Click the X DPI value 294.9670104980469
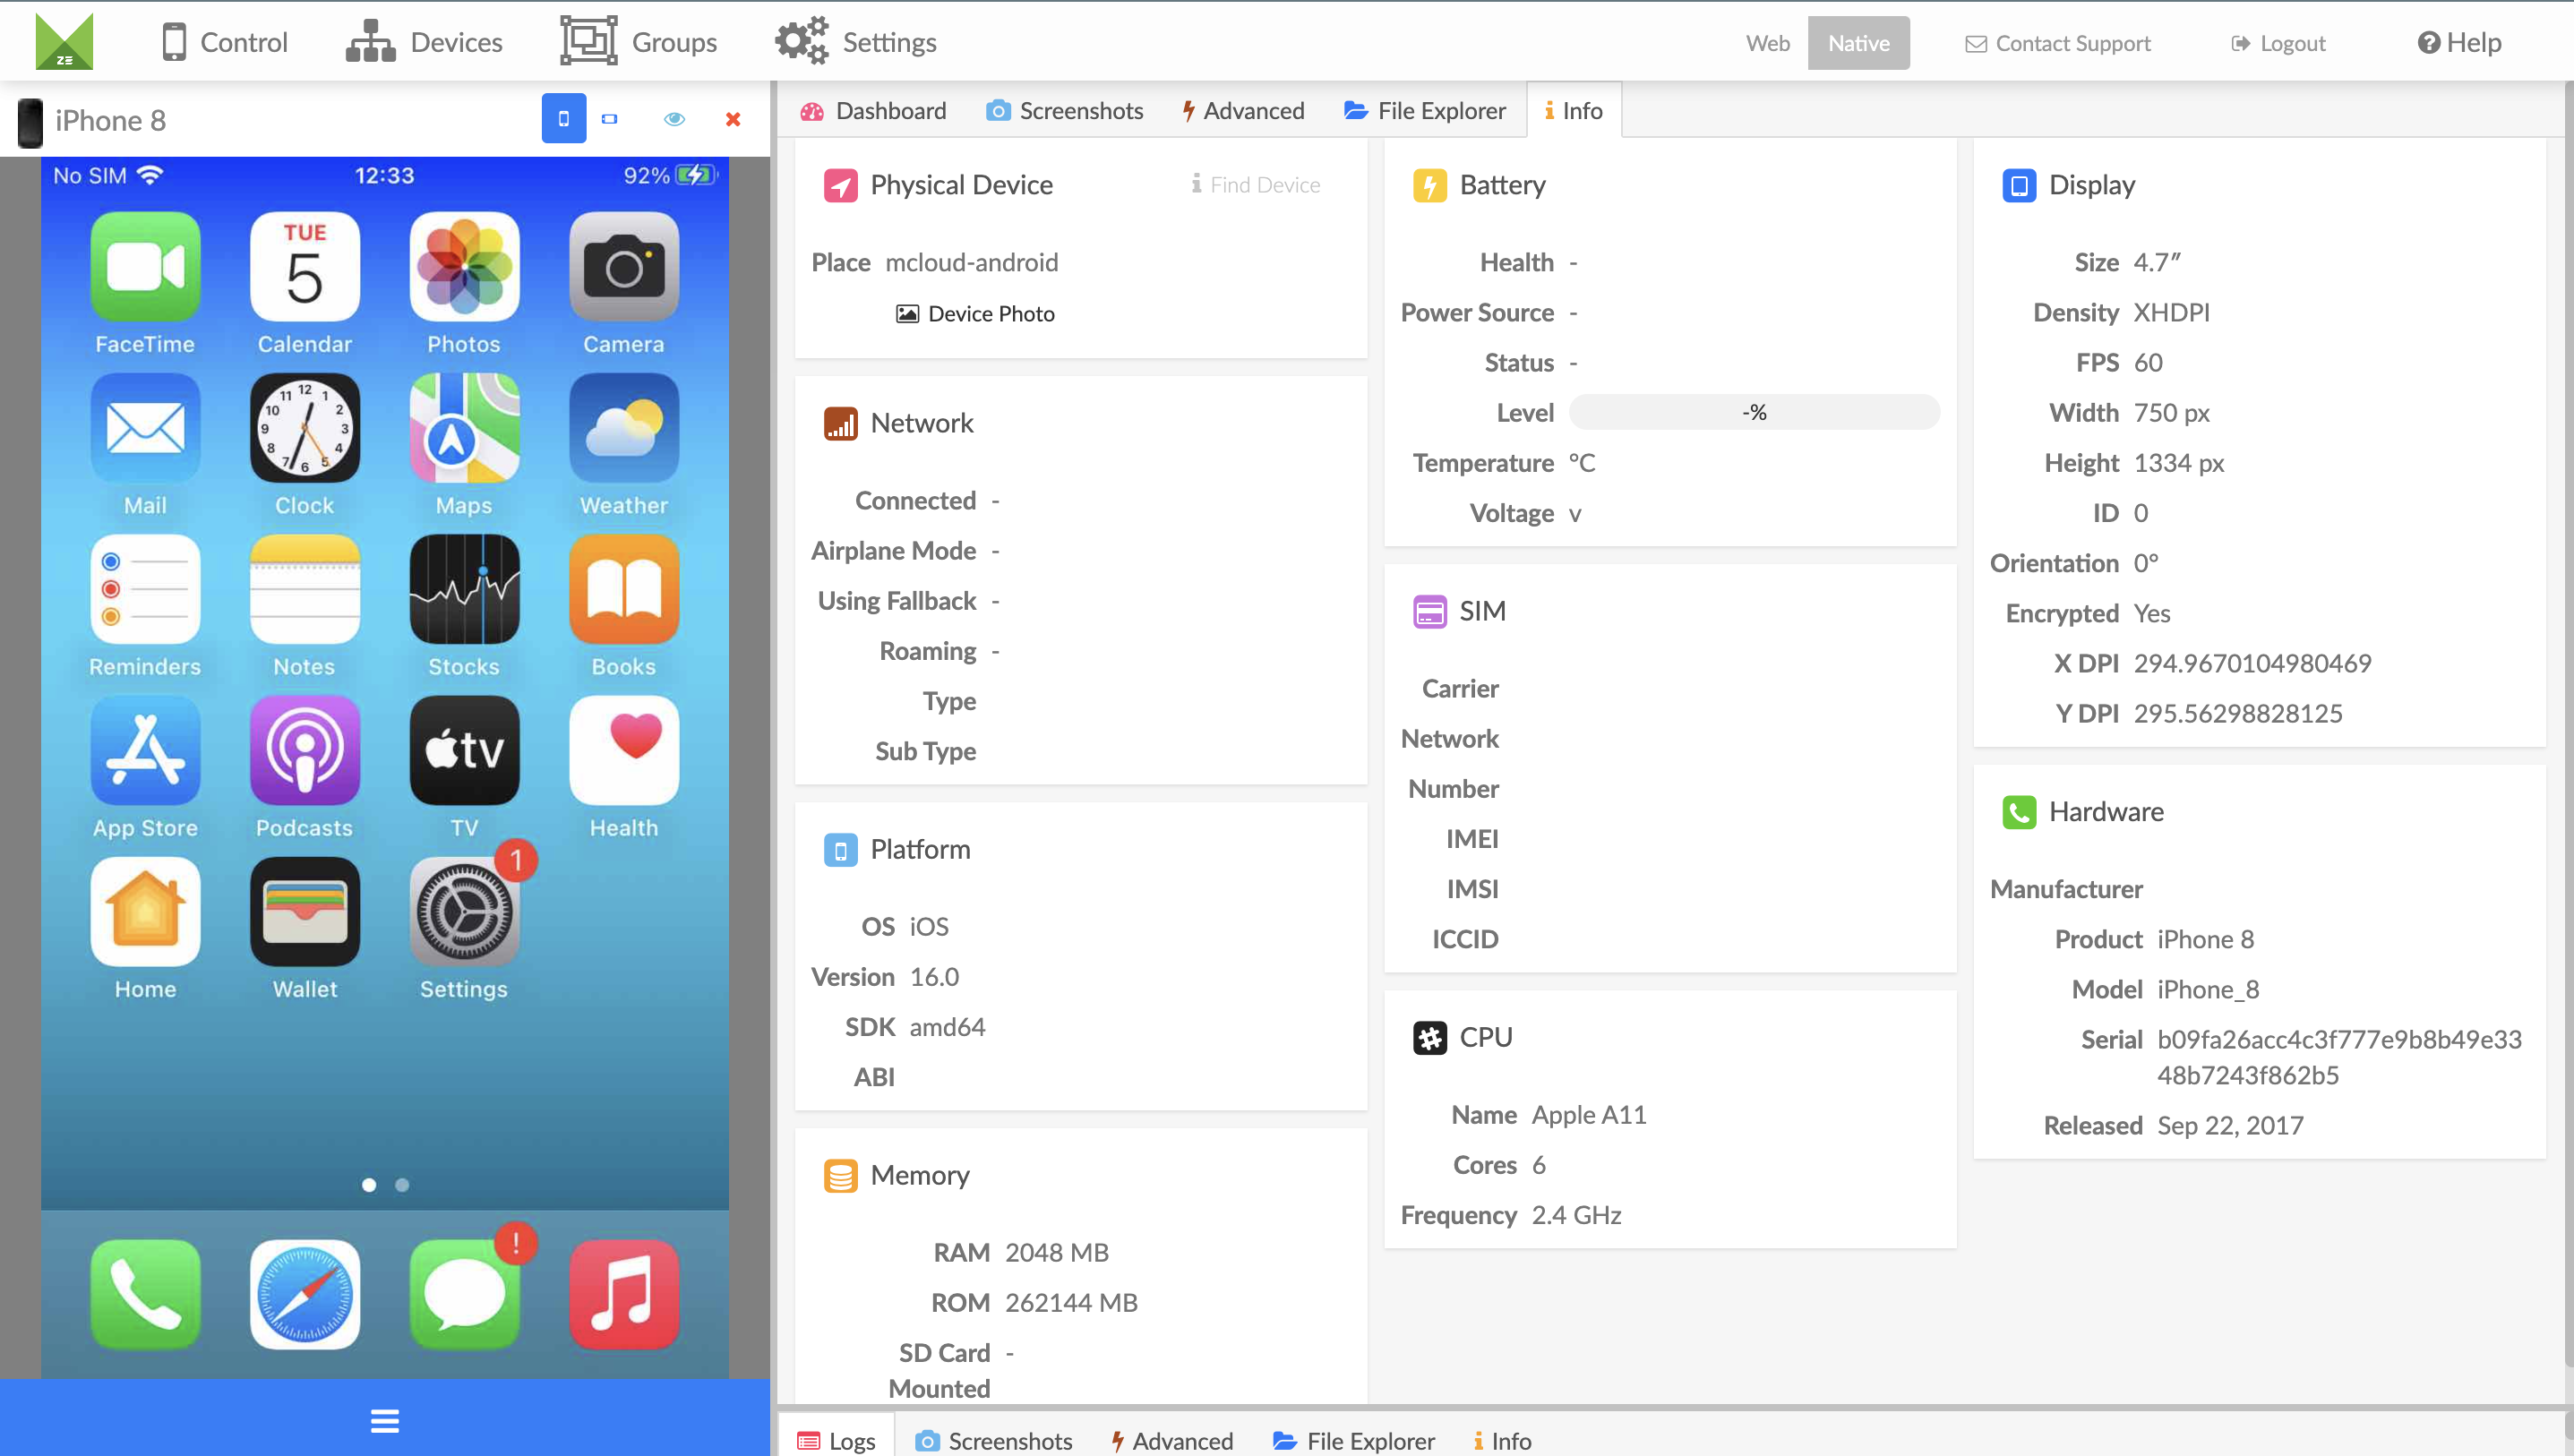 click(x=2252, y=663)
